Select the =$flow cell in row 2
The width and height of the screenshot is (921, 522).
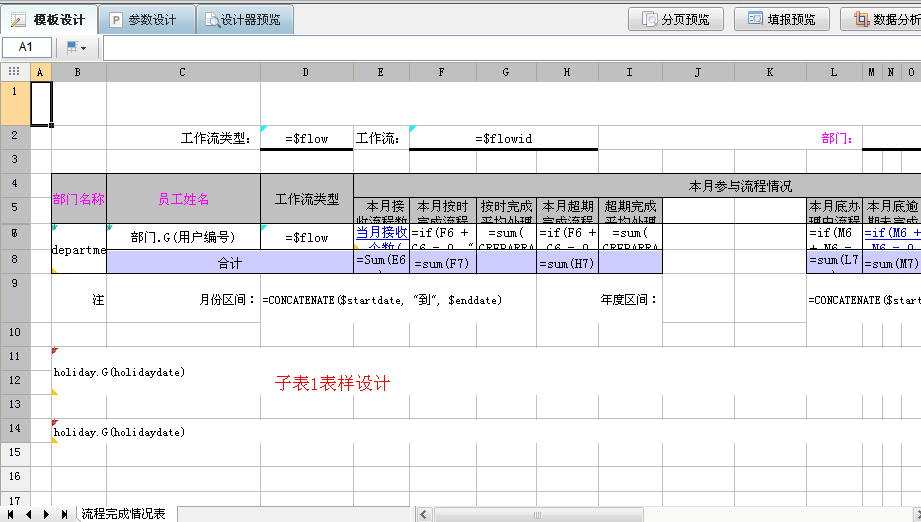pos(306,138)
